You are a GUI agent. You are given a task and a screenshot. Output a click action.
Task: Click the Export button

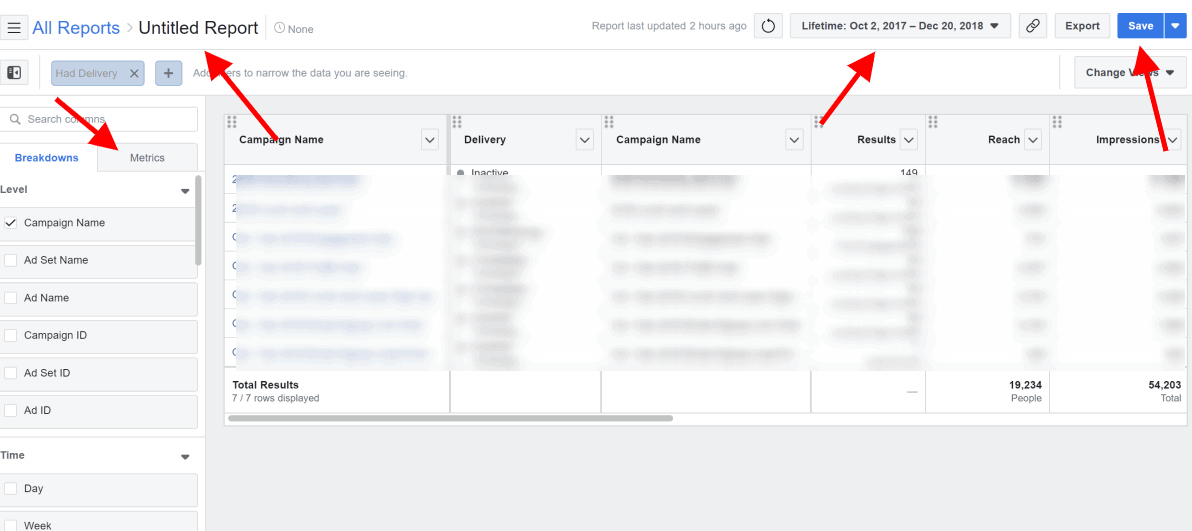(1083, 26)
